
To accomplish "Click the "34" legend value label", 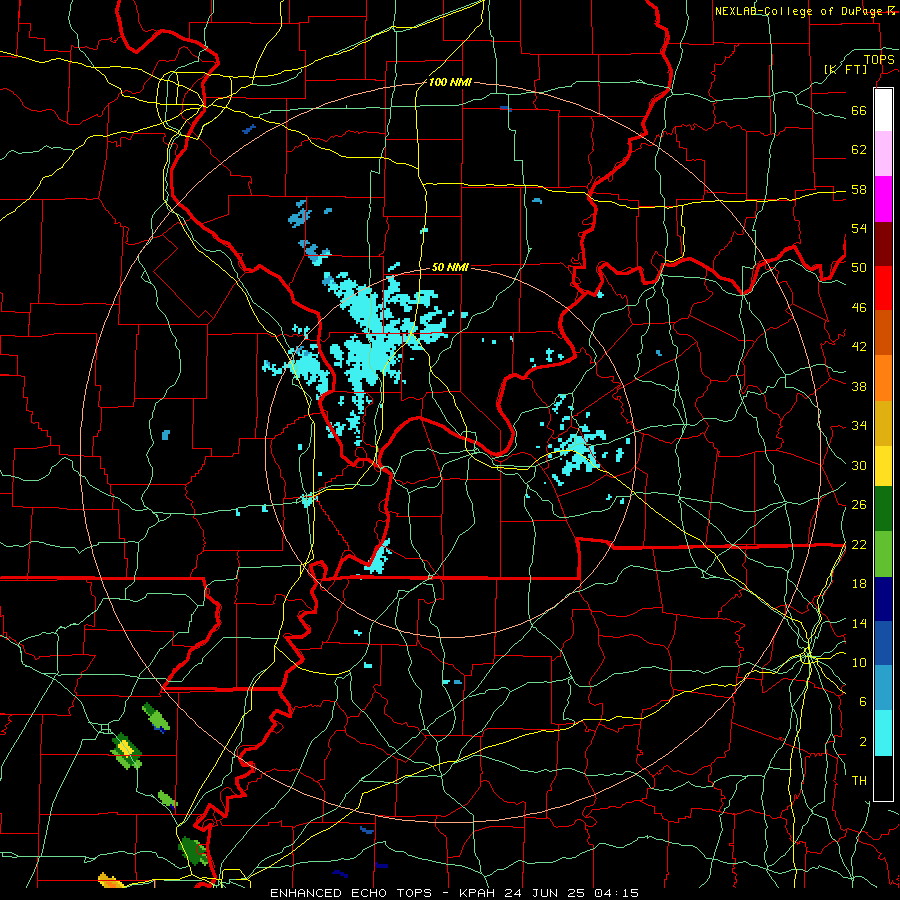I will tap(859, 426).
